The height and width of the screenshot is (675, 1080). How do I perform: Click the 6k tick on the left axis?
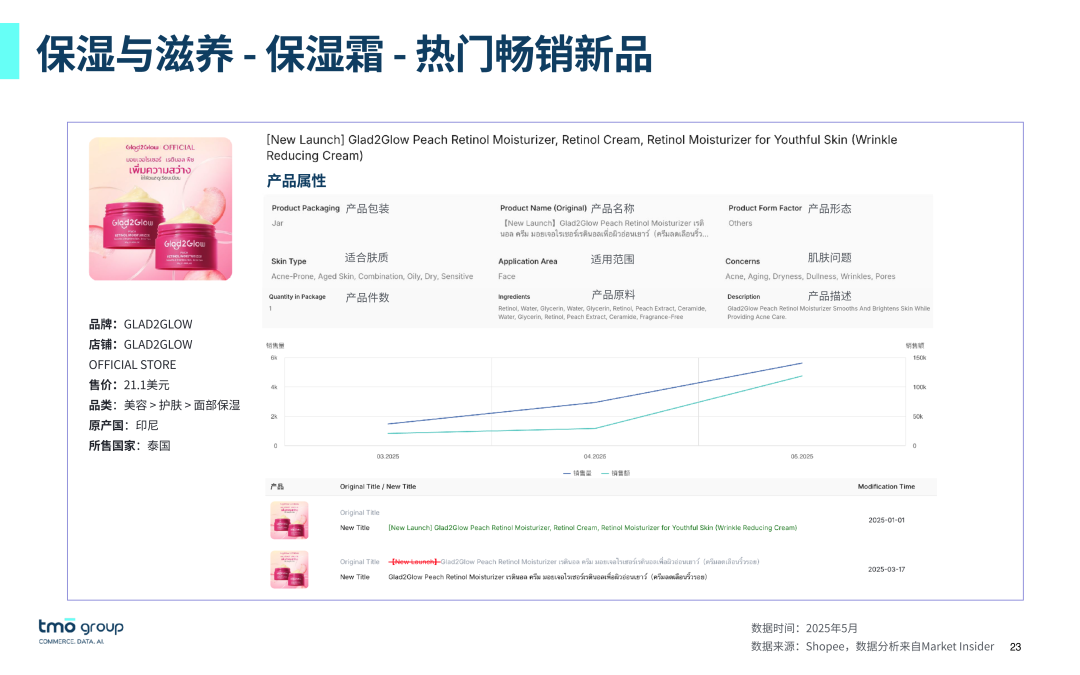tap(273, 358)
